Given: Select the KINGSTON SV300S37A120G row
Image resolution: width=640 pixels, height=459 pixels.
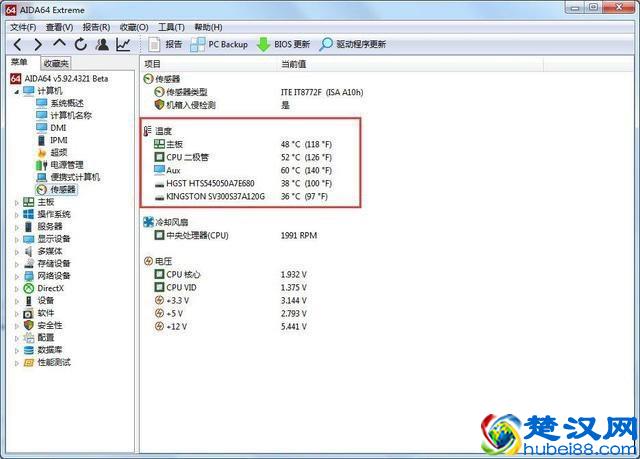Looking at the screenshot, I should click(x=241, y=196).
